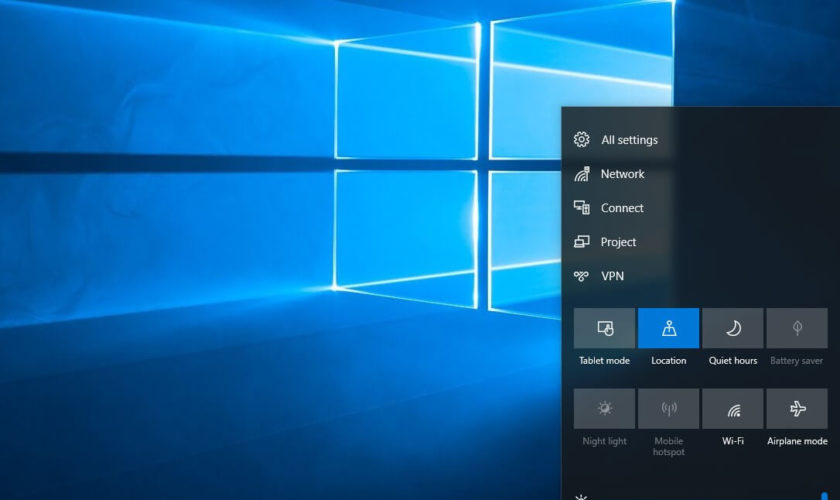Click the Connect devices icon
840x500 pixels.
(582, 208)
